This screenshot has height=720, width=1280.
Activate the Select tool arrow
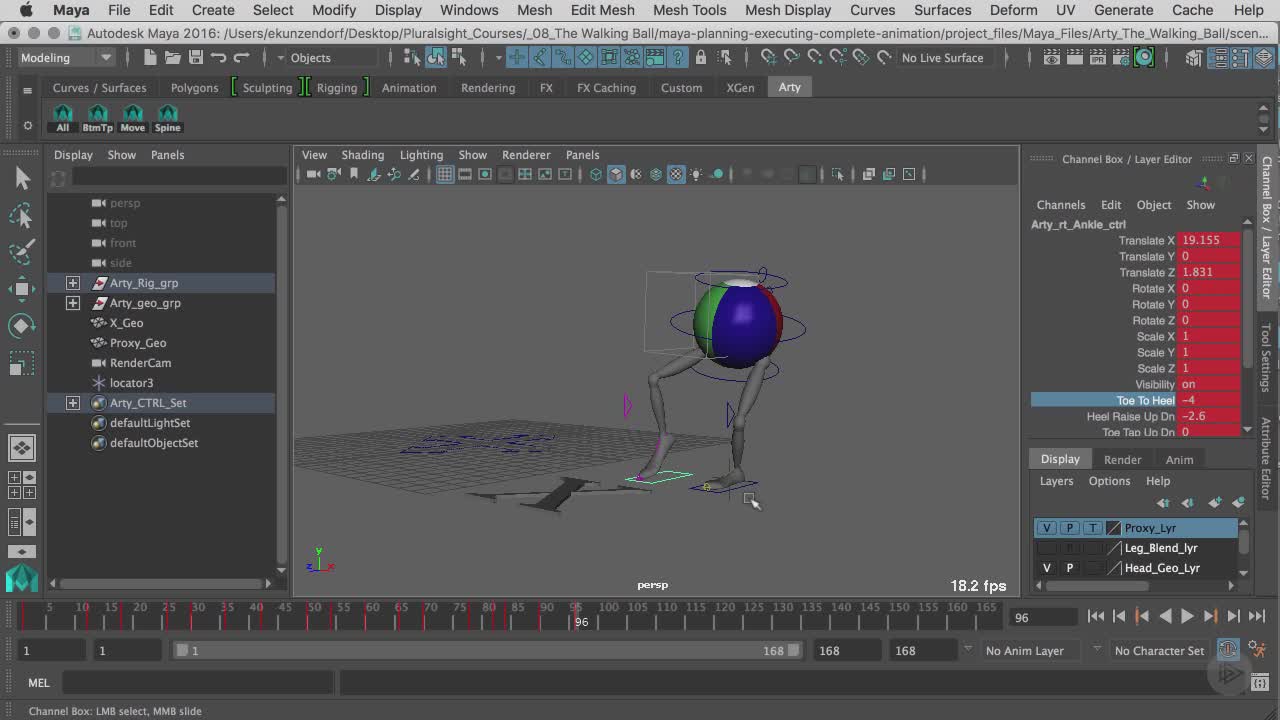point(22,178)
